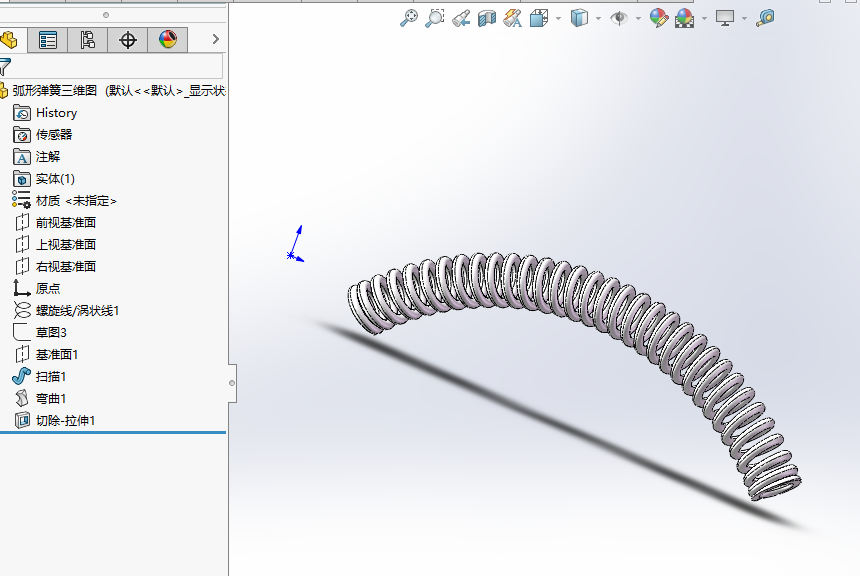Select the 材质 <未指定> material item
The image size is (860, 576).
pyautogui.click(x=65, y=201)
